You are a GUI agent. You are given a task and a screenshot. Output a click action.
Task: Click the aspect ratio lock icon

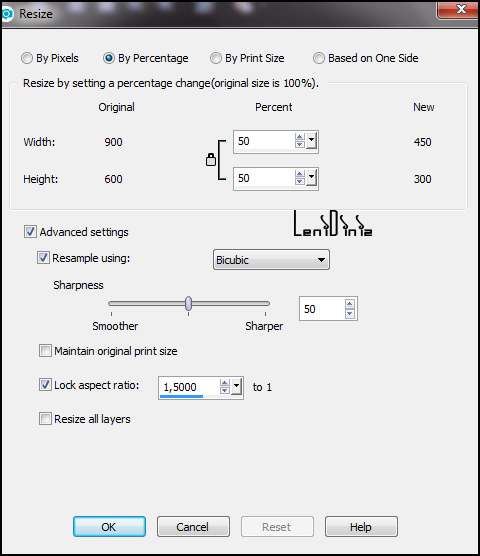pyautogui.click(x=211, y=160)
